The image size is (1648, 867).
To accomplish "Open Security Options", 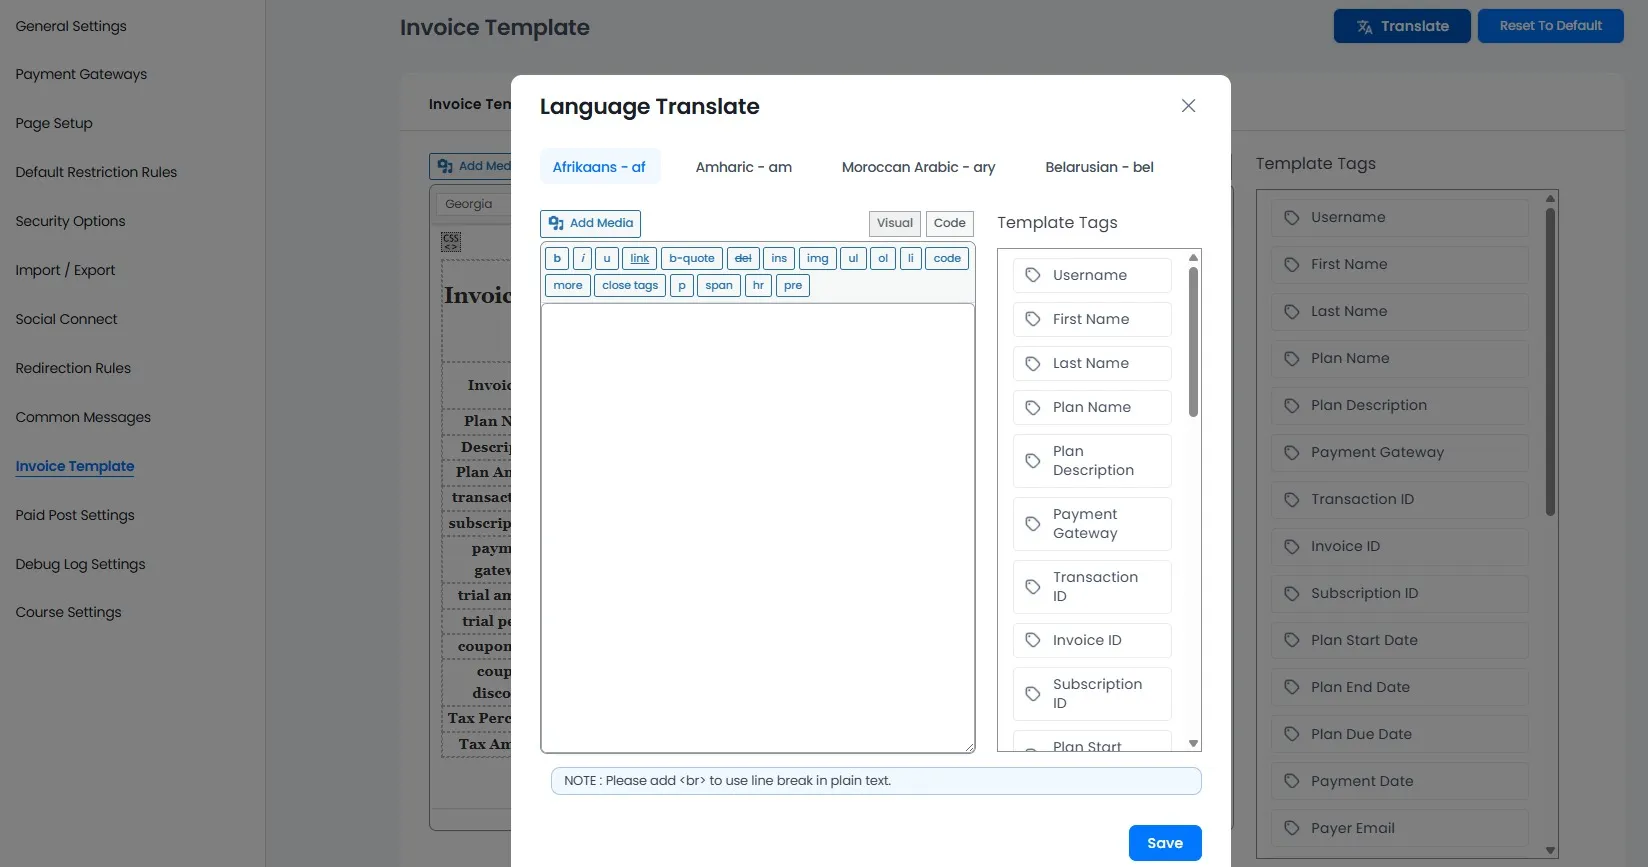I will (x=70, y=221).
